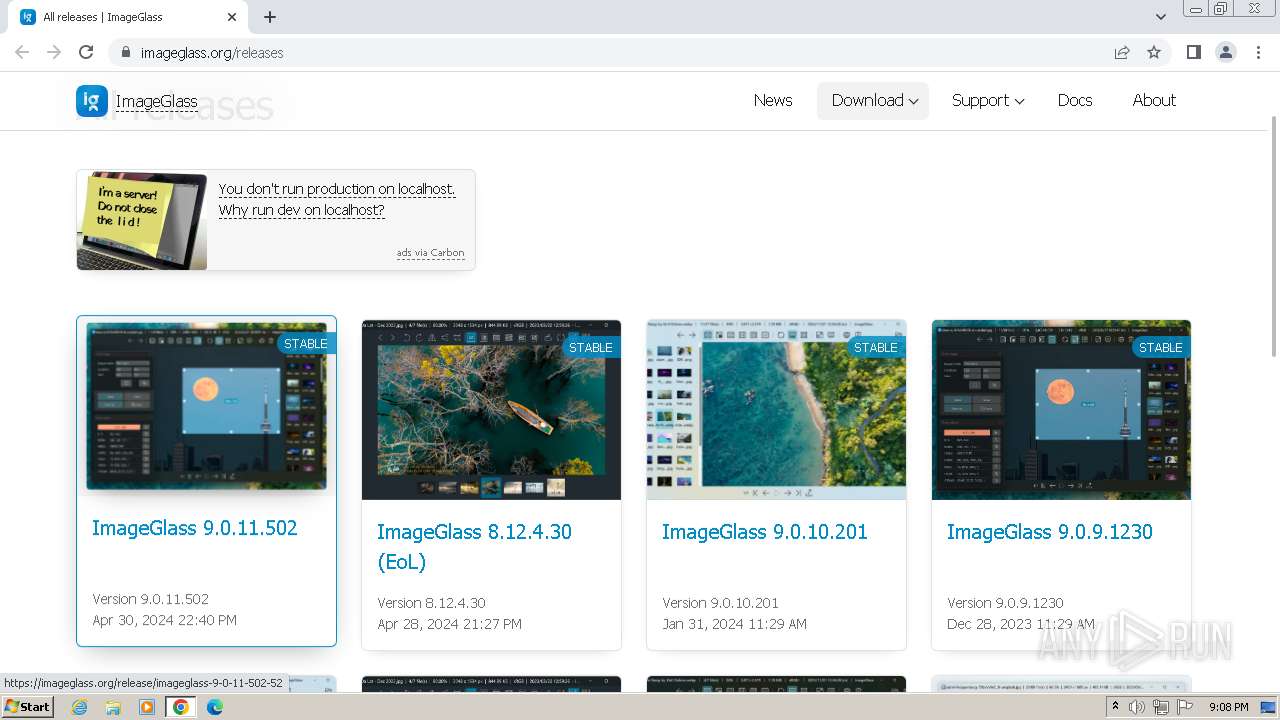Screen dimensions: 1280x720
Task: Reload the releases page
Action: point(86,52)
